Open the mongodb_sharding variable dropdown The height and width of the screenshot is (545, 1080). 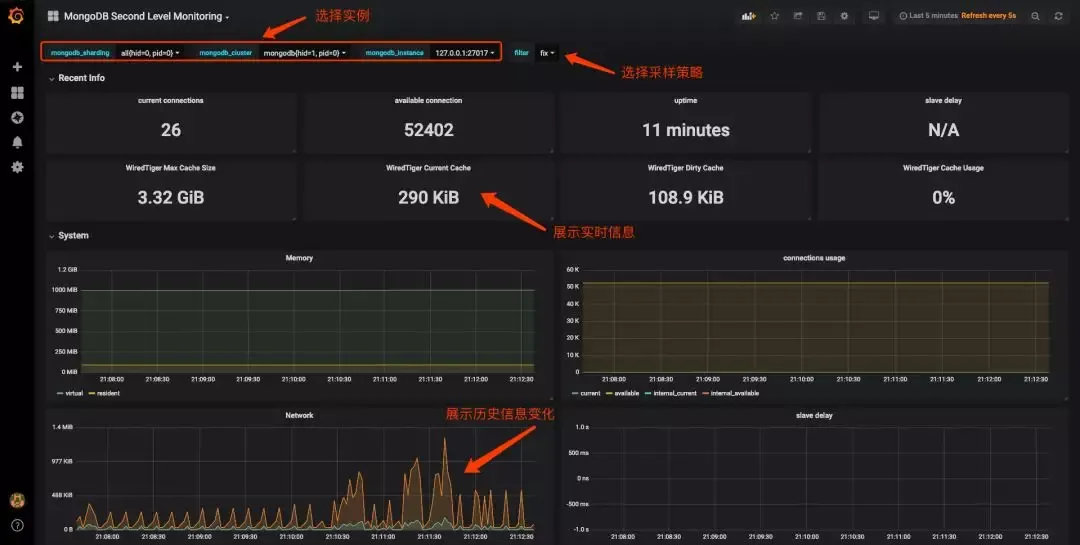pyautogui.click(x=149, y=52)
